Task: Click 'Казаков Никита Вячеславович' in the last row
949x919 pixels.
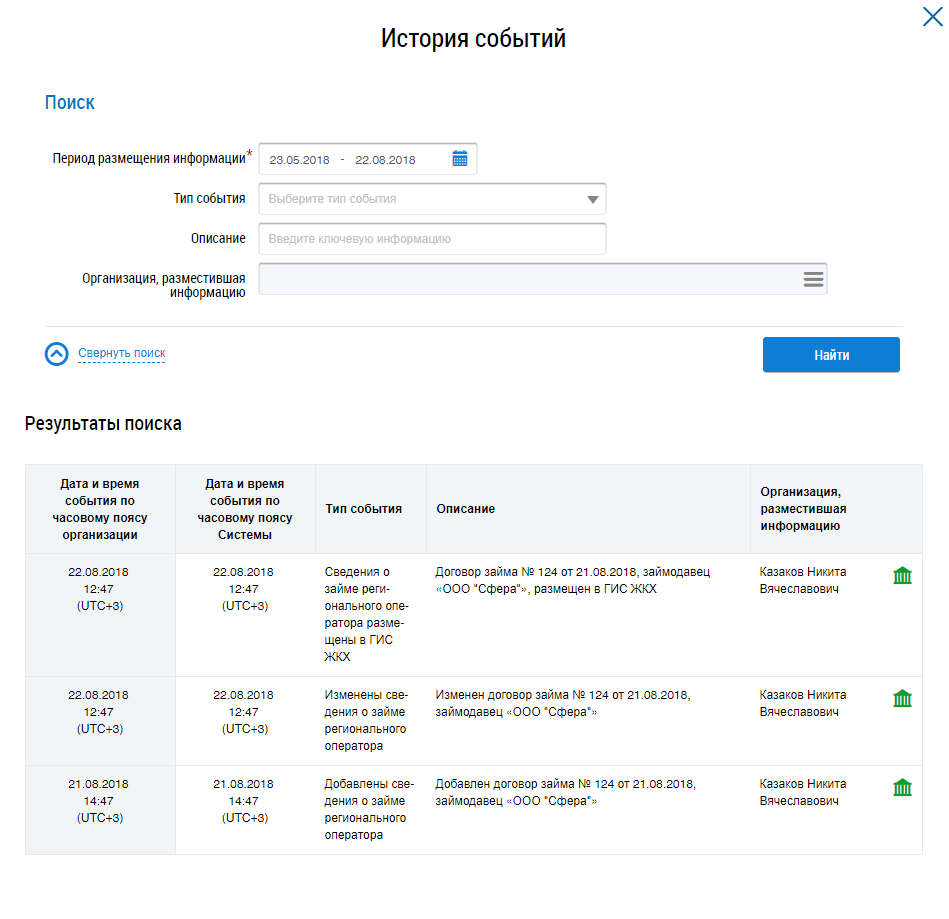Action: tap(803, 793)
